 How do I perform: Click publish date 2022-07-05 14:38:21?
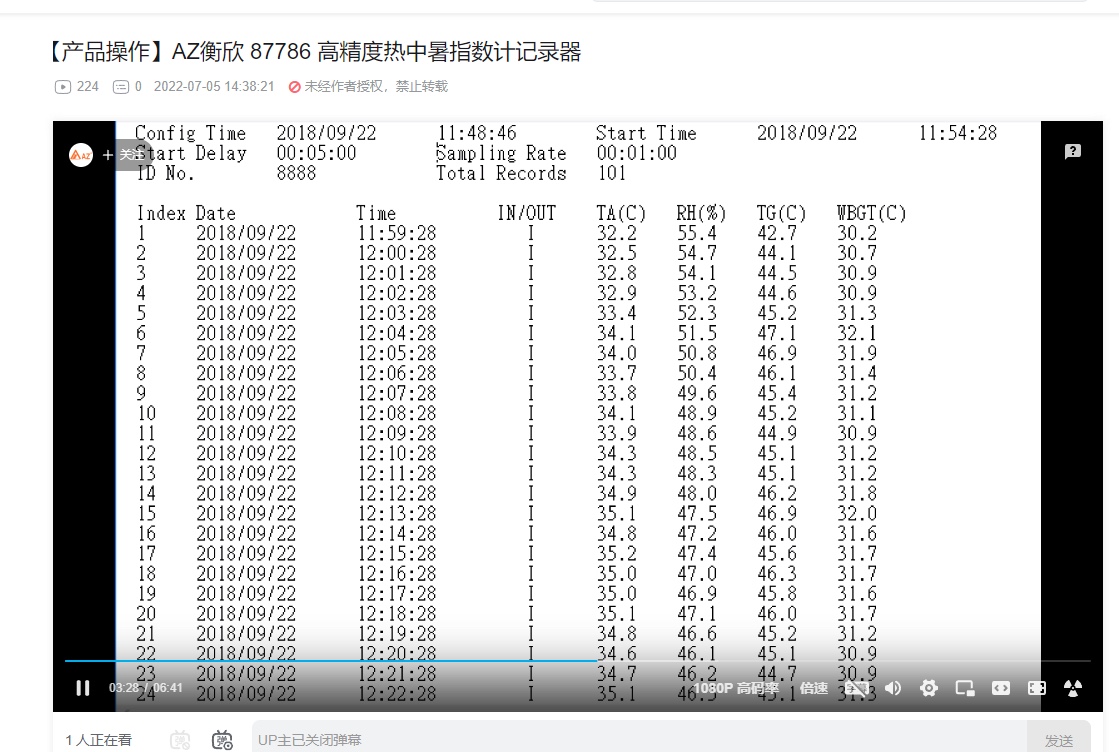click(214, 86)
